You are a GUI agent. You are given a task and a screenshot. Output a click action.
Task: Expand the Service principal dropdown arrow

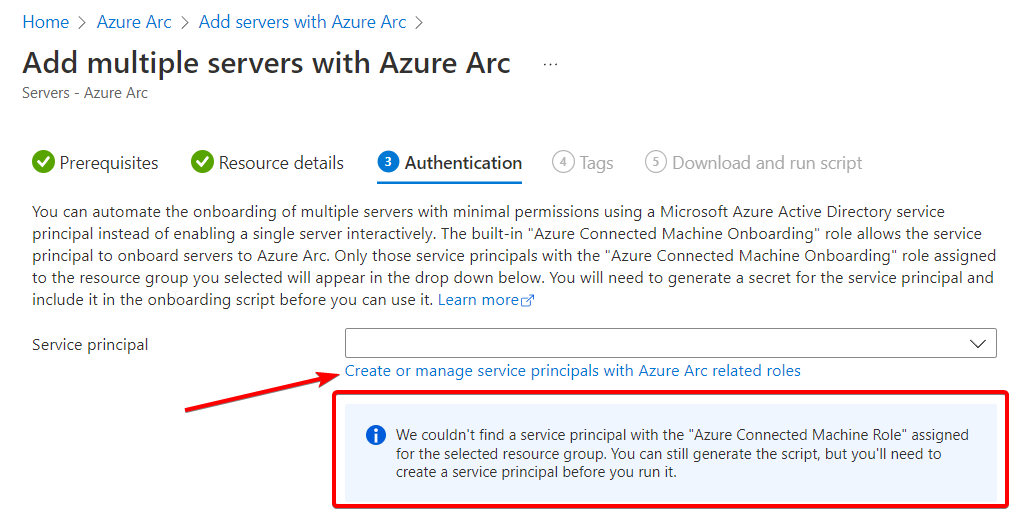click(978, 344)
